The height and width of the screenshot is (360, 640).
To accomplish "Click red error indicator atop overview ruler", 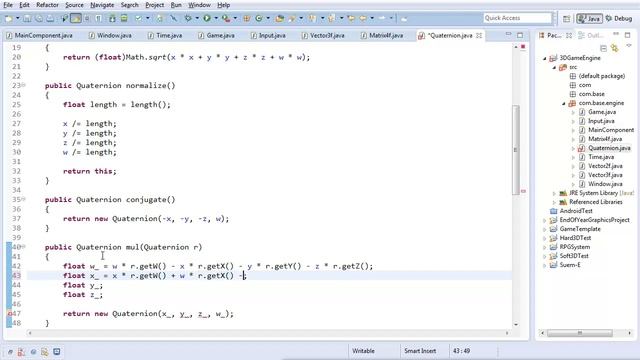I will [523, 47].
